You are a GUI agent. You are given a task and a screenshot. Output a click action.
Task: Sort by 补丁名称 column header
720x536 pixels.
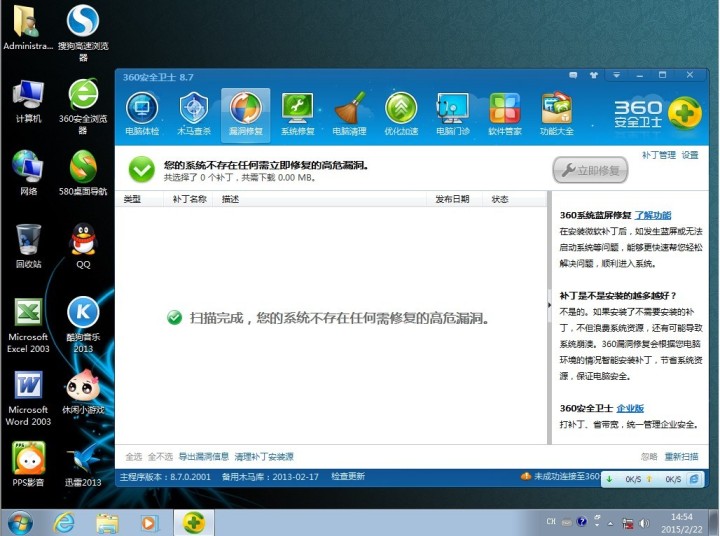[189, 199]
